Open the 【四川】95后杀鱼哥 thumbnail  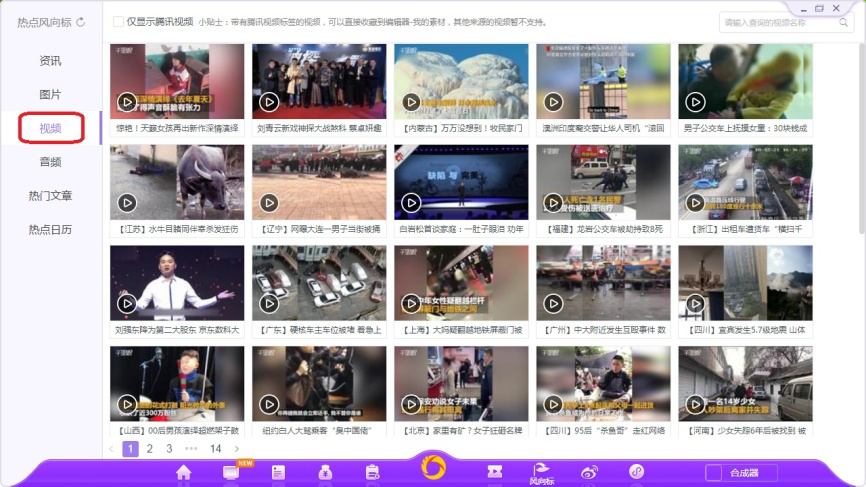click(x=603, y=384)
